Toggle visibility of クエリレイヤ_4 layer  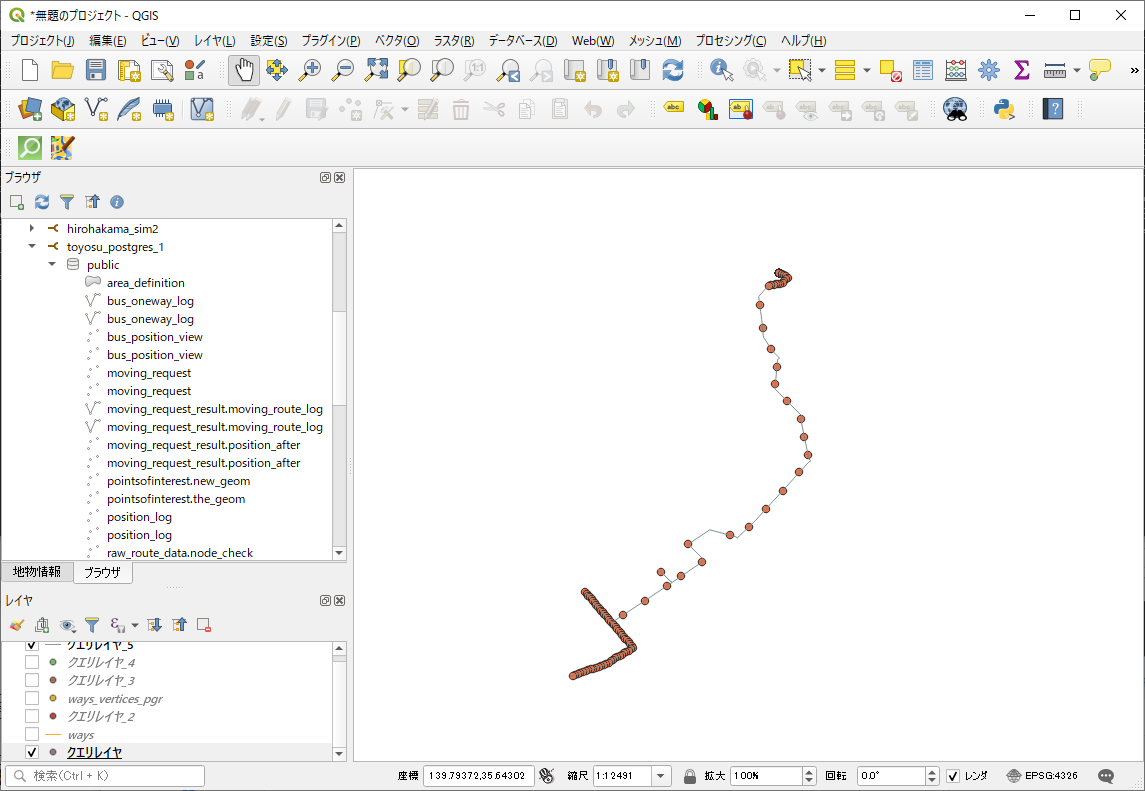[32, 663]
